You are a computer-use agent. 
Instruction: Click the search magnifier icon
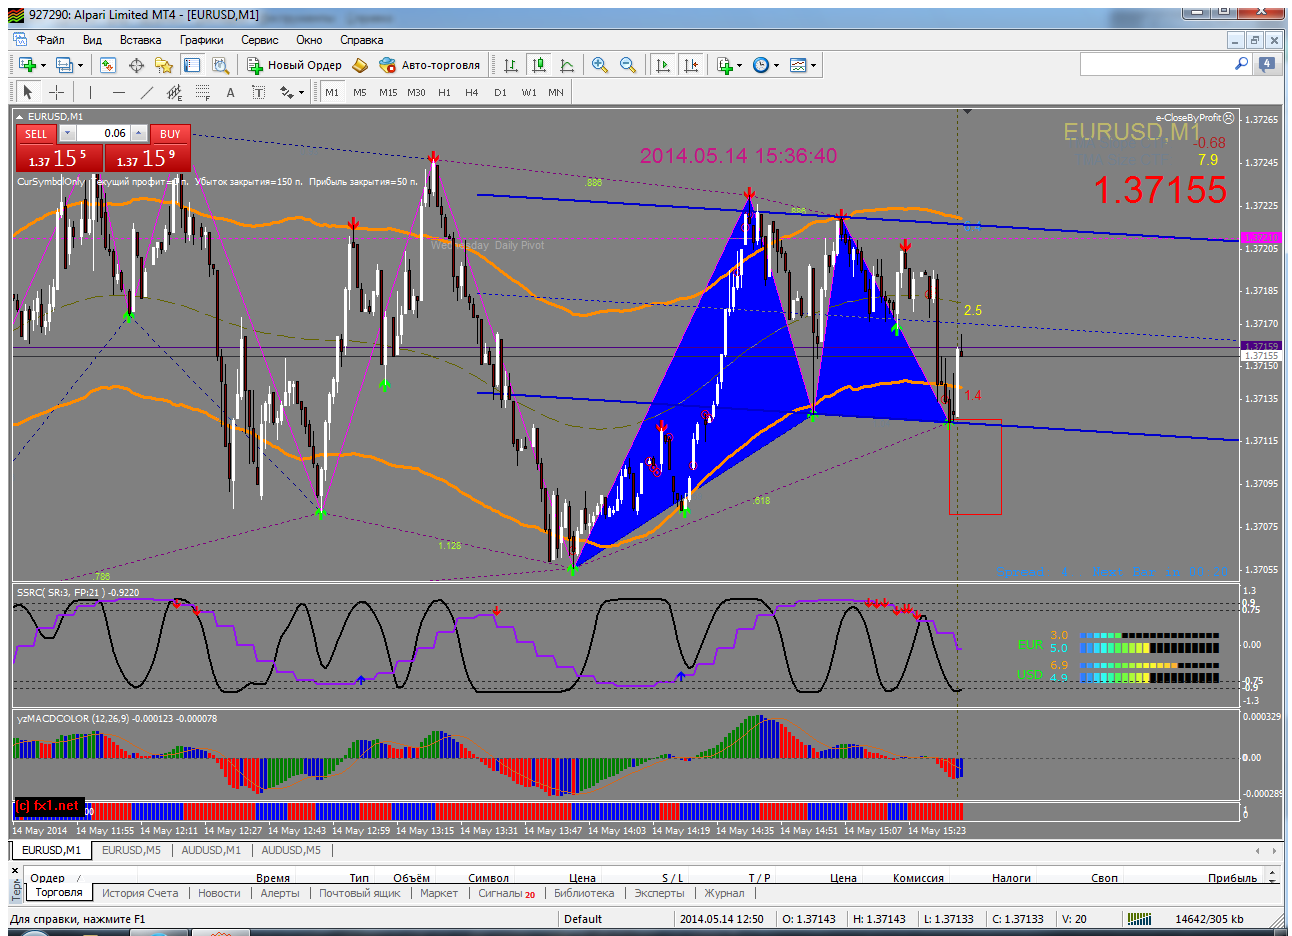[x=1241, y=64]
